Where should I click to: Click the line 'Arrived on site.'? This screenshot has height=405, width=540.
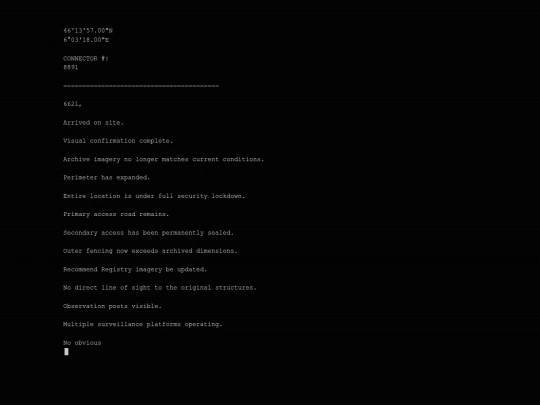coord(93,123)
